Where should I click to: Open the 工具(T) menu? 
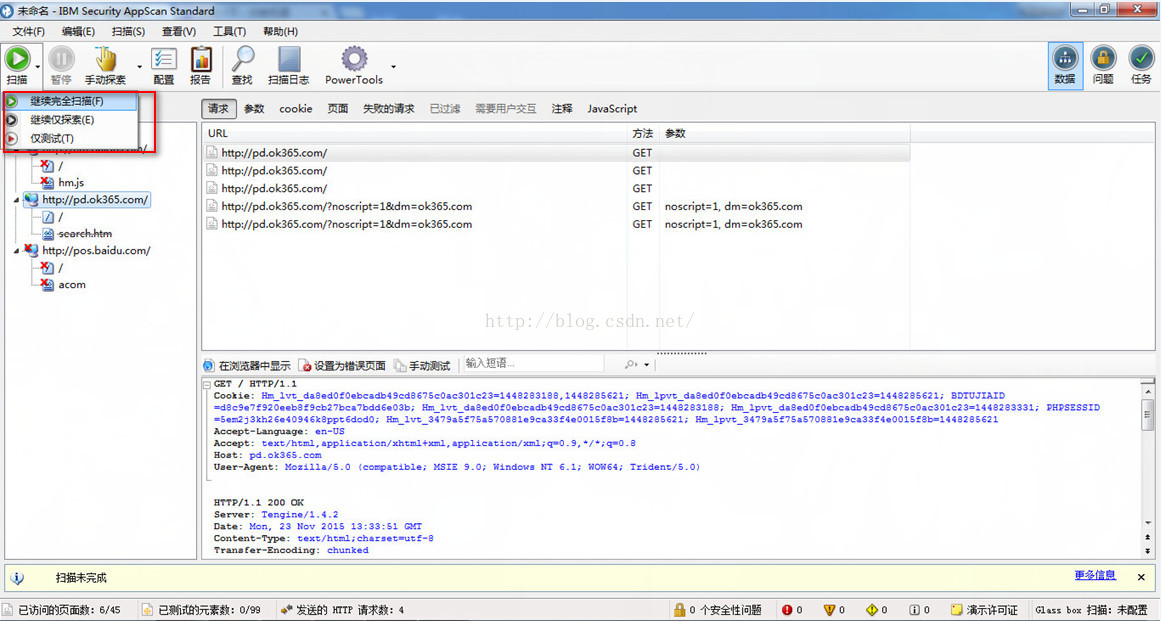coord(229,31)
